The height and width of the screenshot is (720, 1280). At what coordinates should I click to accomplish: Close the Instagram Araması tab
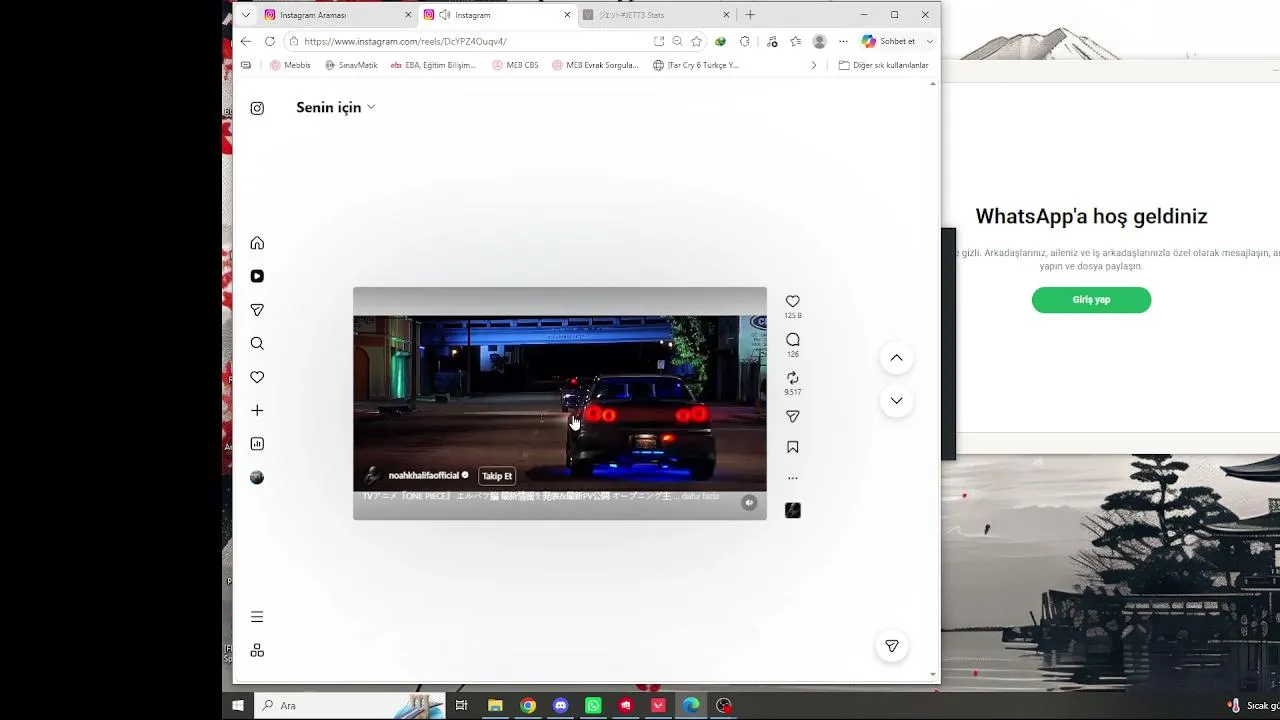tap(408, 15)
